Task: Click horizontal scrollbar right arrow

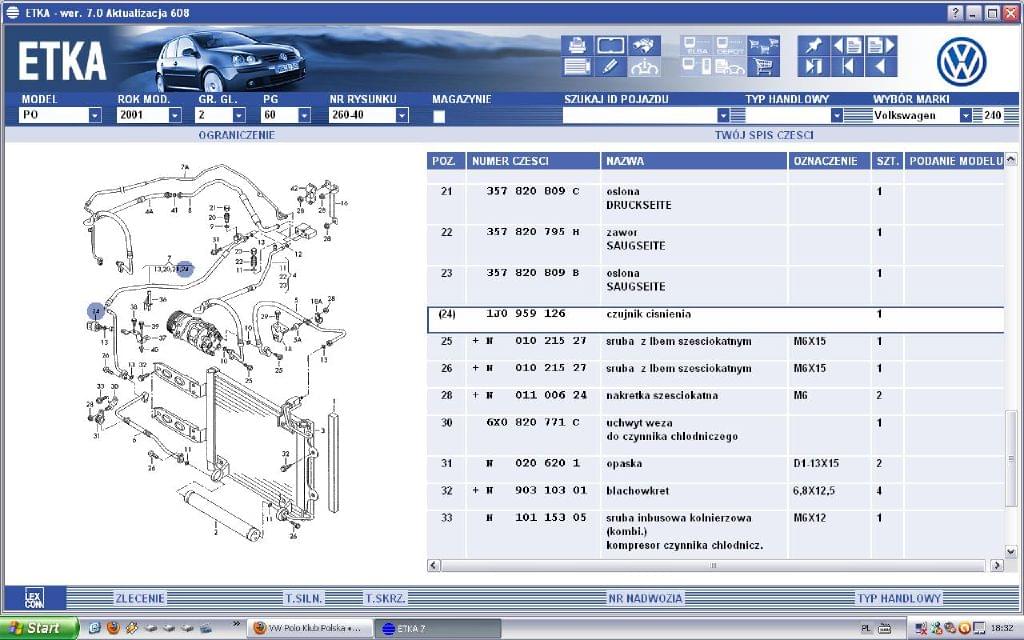Action: click(997, 566)
